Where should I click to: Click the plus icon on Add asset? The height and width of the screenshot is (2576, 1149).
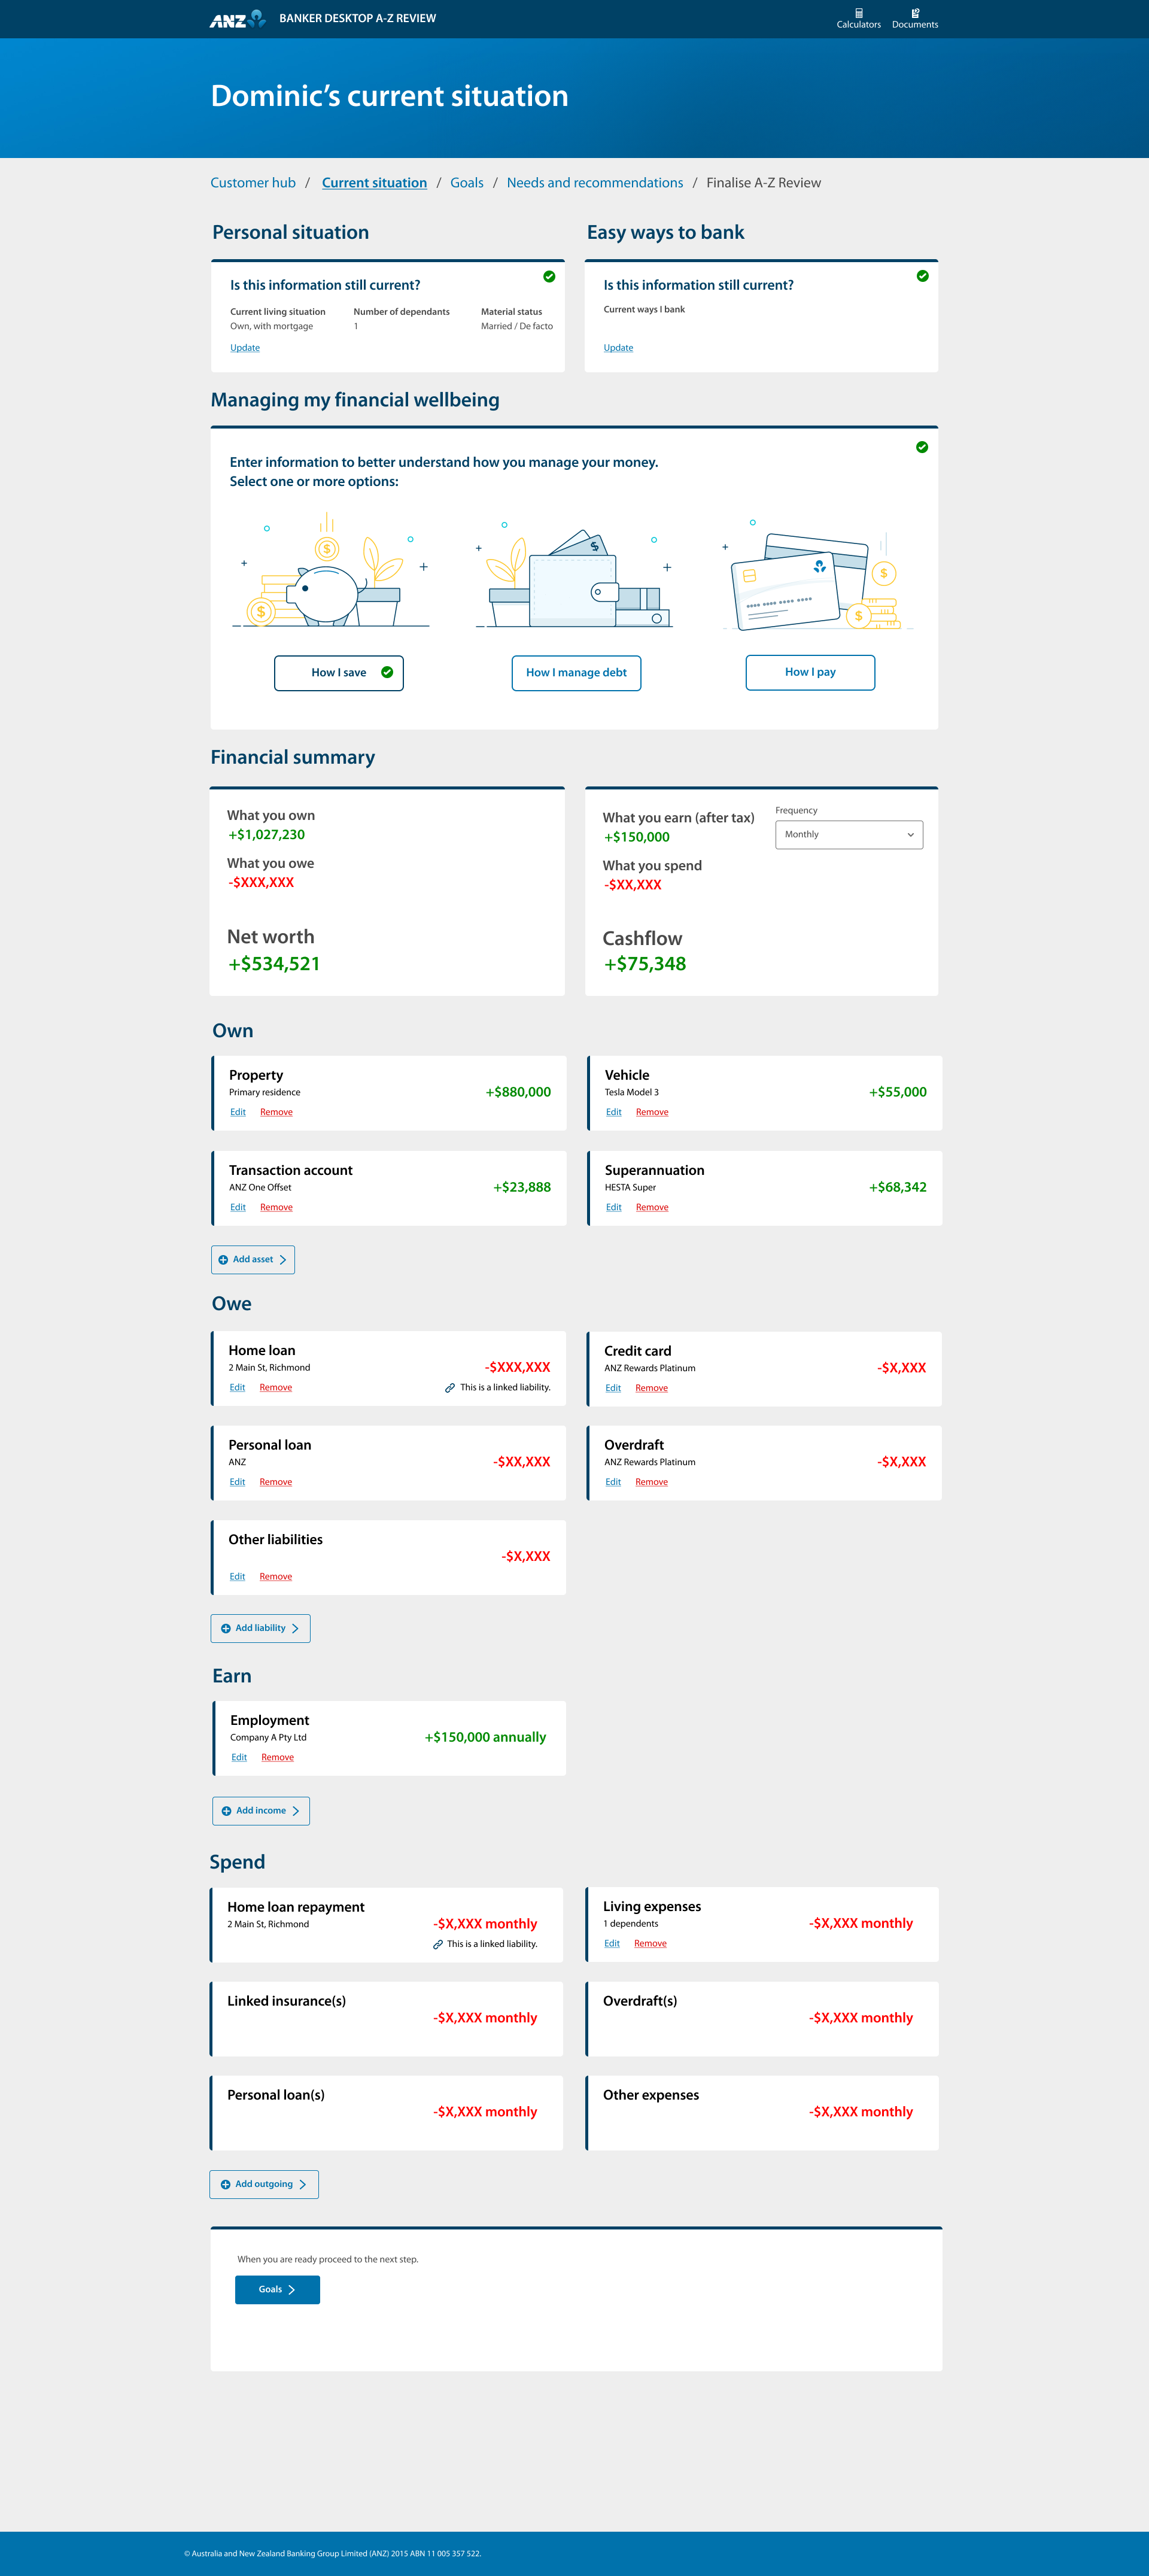224,1259
